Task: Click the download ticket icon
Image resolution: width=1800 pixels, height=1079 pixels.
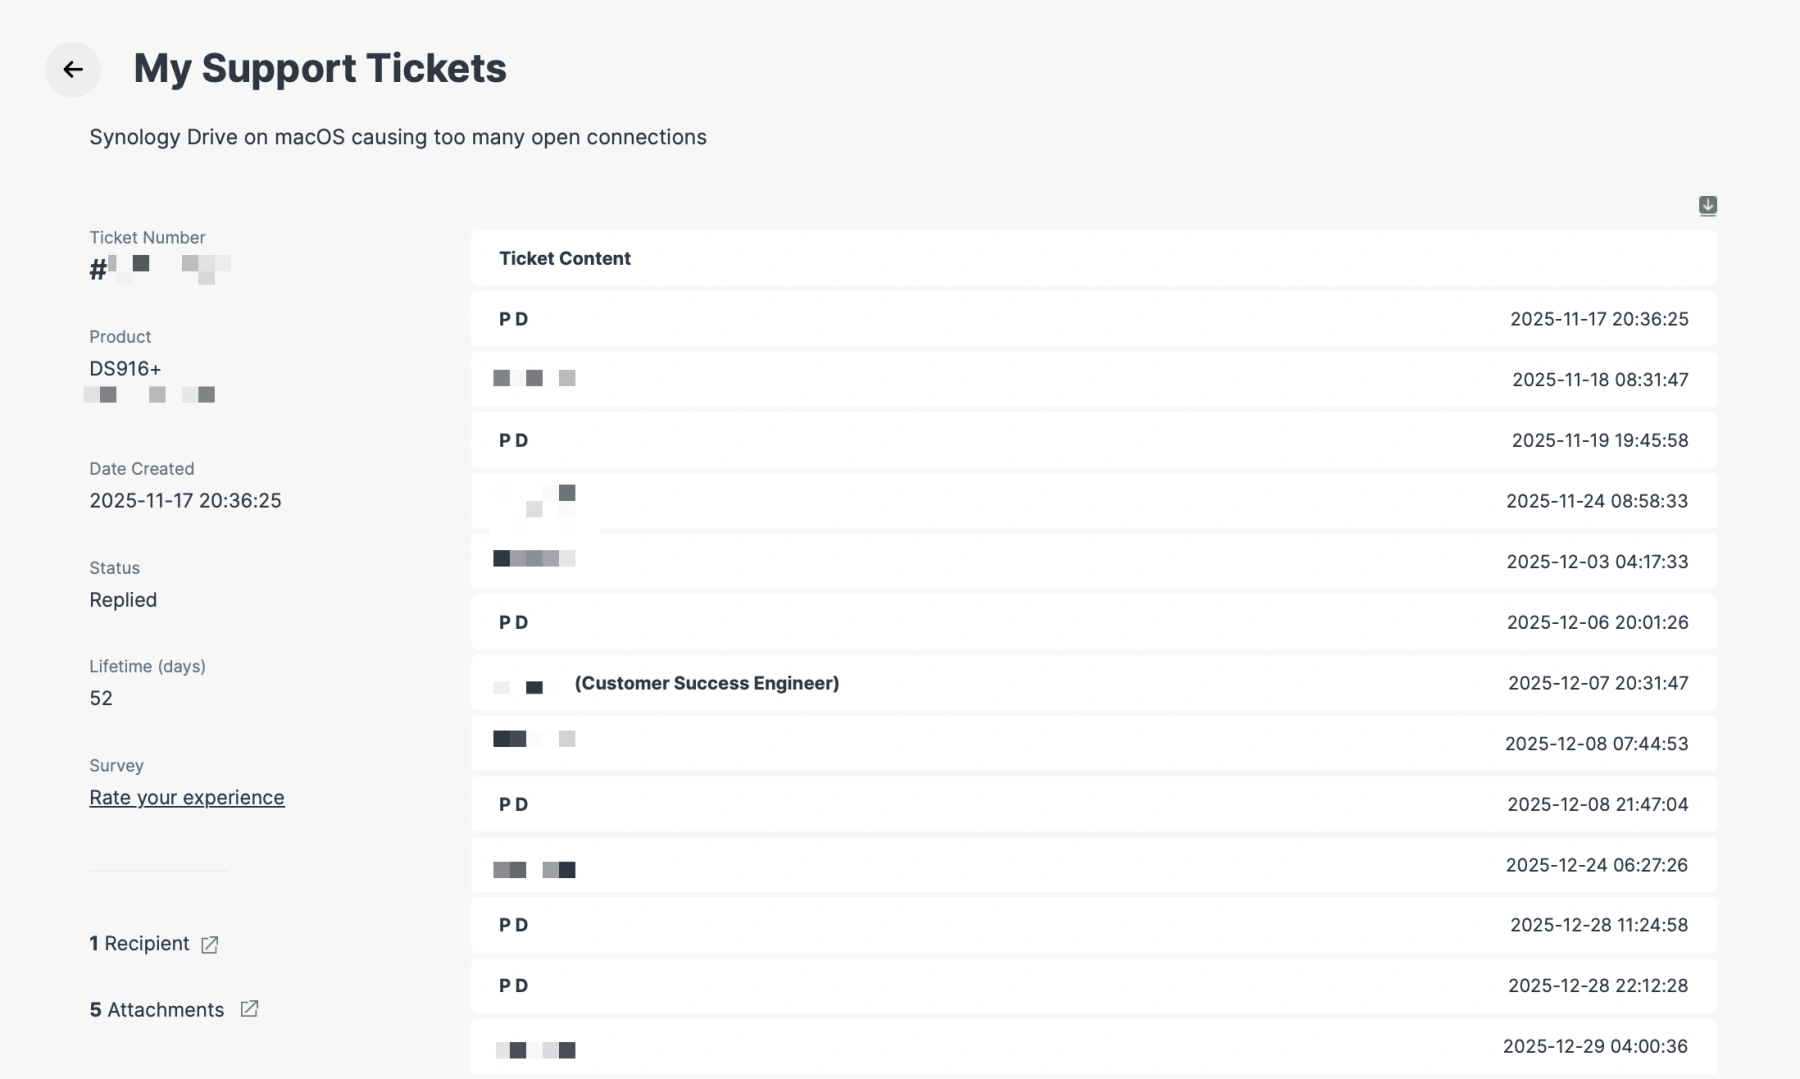Action: [x=1707, y=206]
